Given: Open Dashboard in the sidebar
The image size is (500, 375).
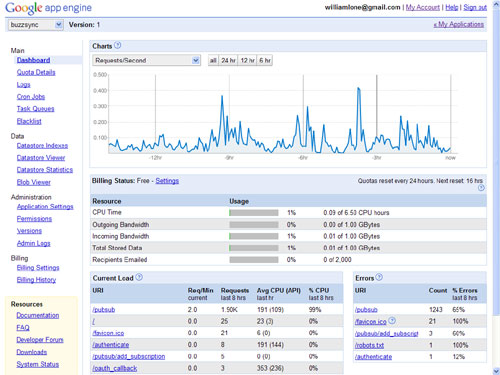Looking at the screenshot, I should tap(33, 60).
